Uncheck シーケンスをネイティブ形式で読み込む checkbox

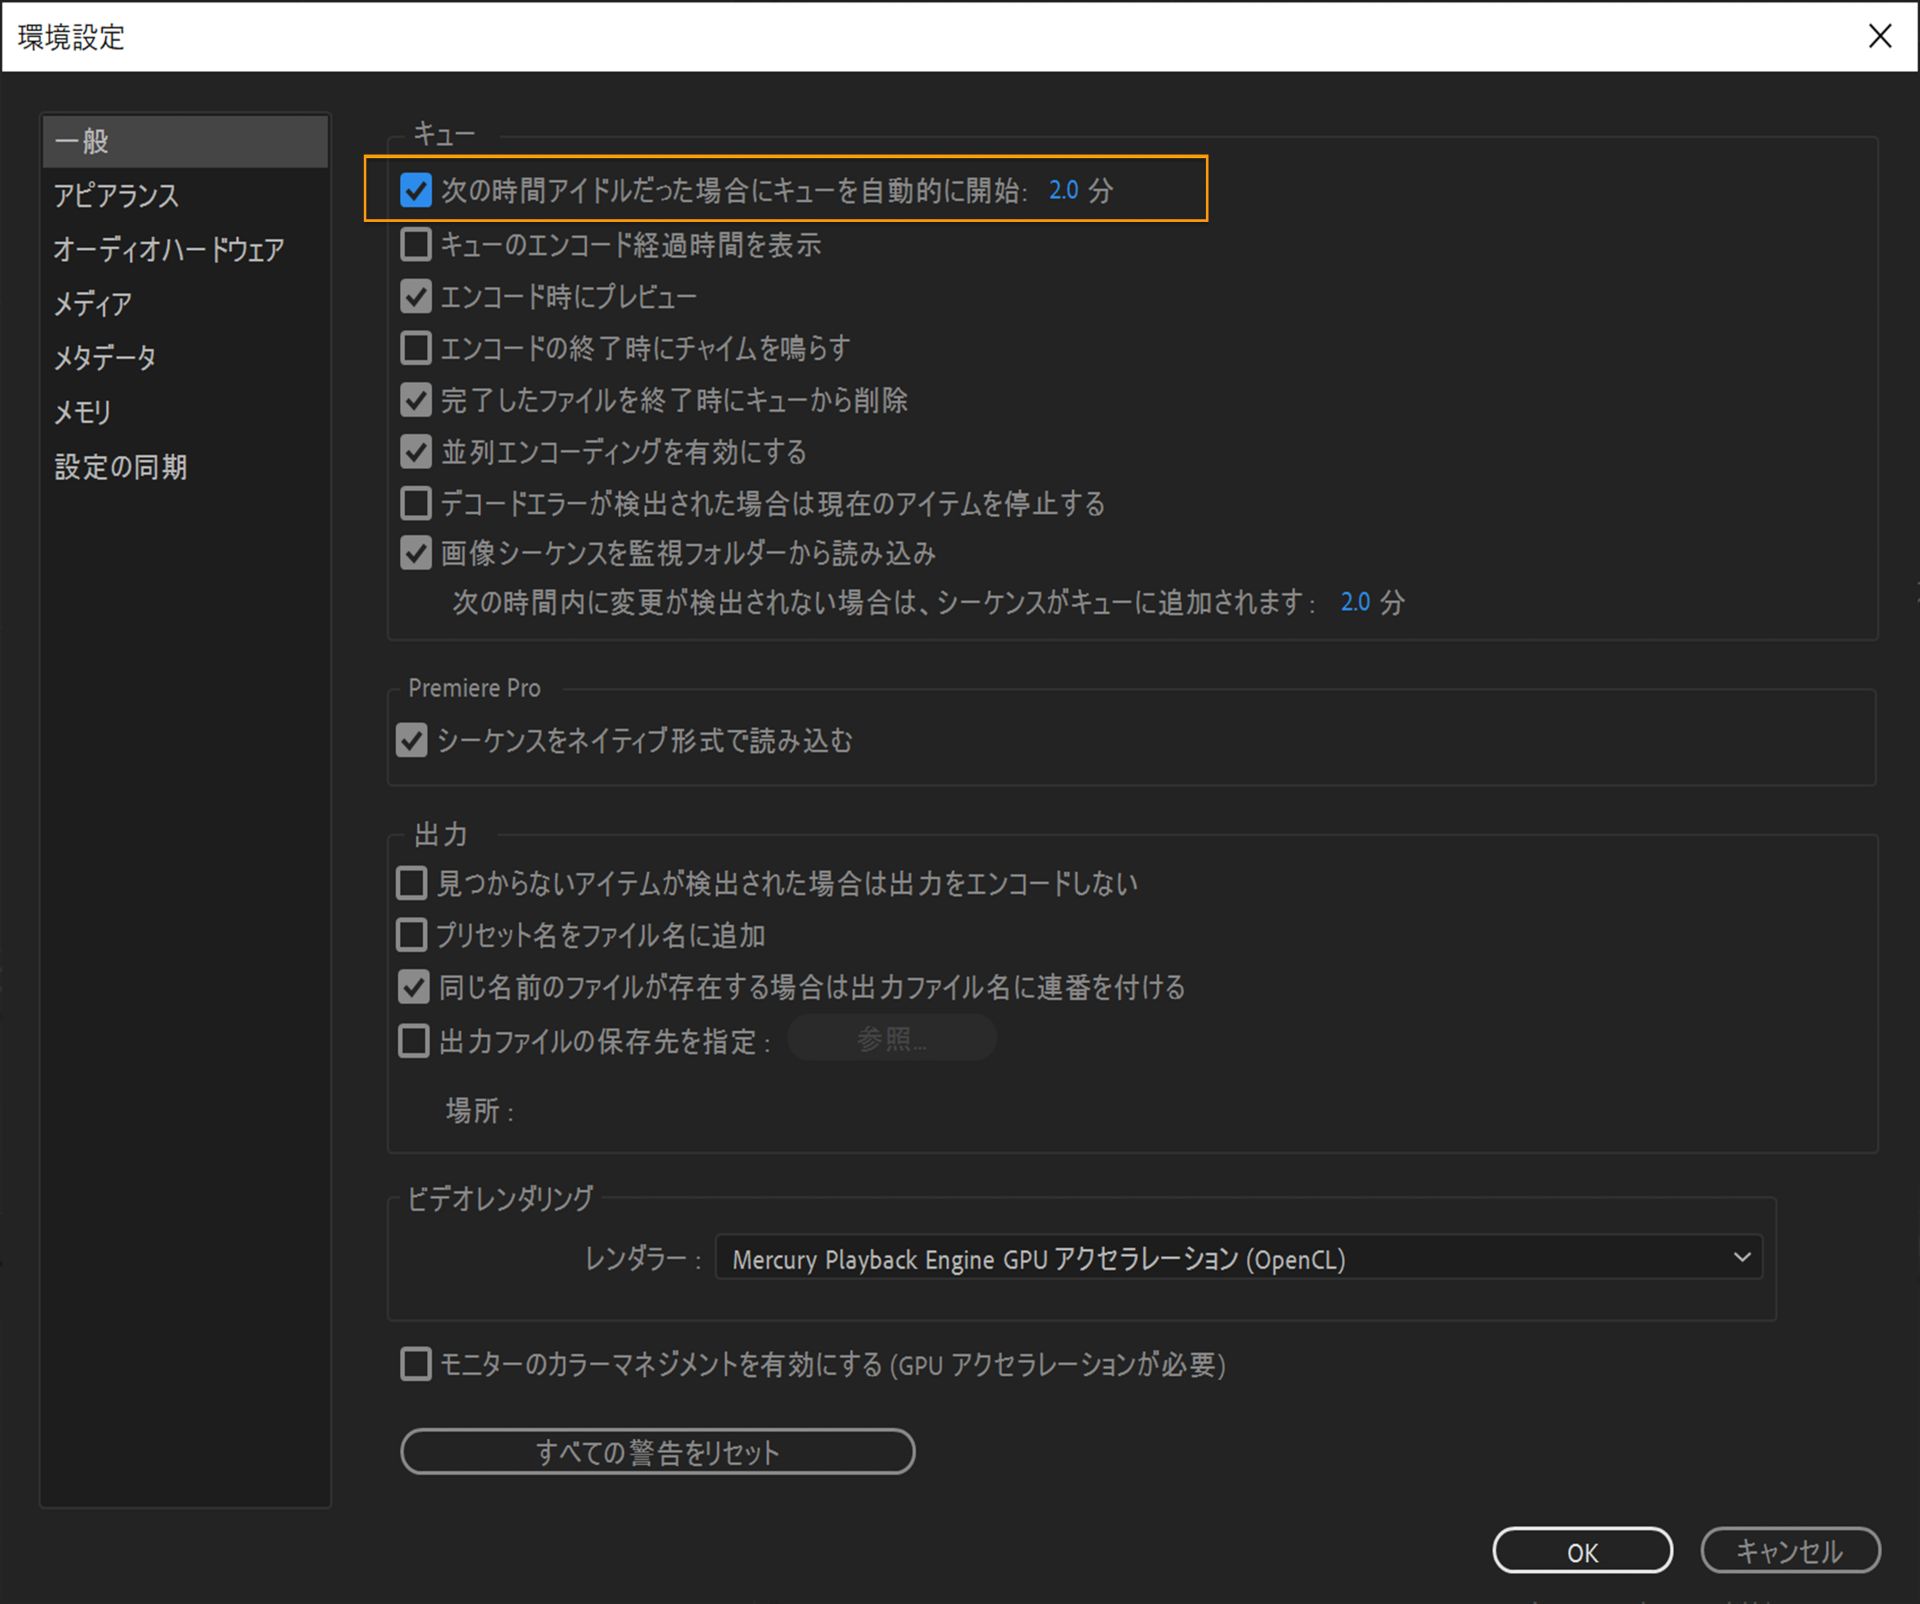pyautogui.click(x=412, y=740)
